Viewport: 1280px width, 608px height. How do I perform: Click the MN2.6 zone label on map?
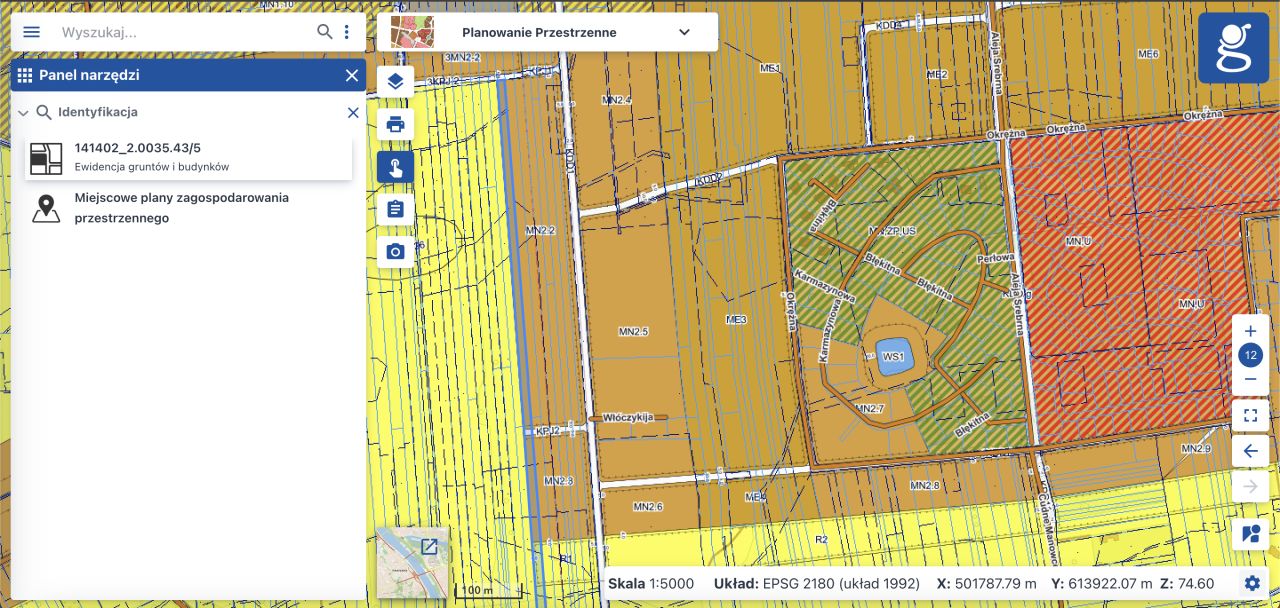(647, 507)
